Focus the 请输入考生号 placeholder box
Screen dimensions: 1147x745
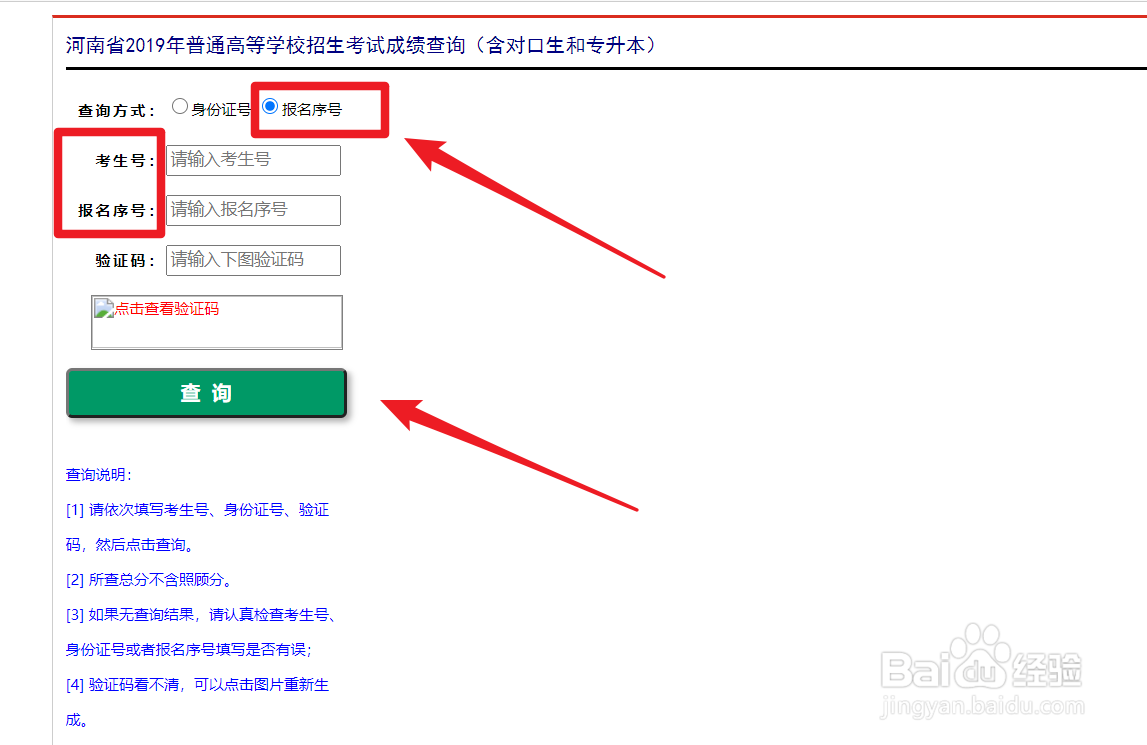point(252,160)
